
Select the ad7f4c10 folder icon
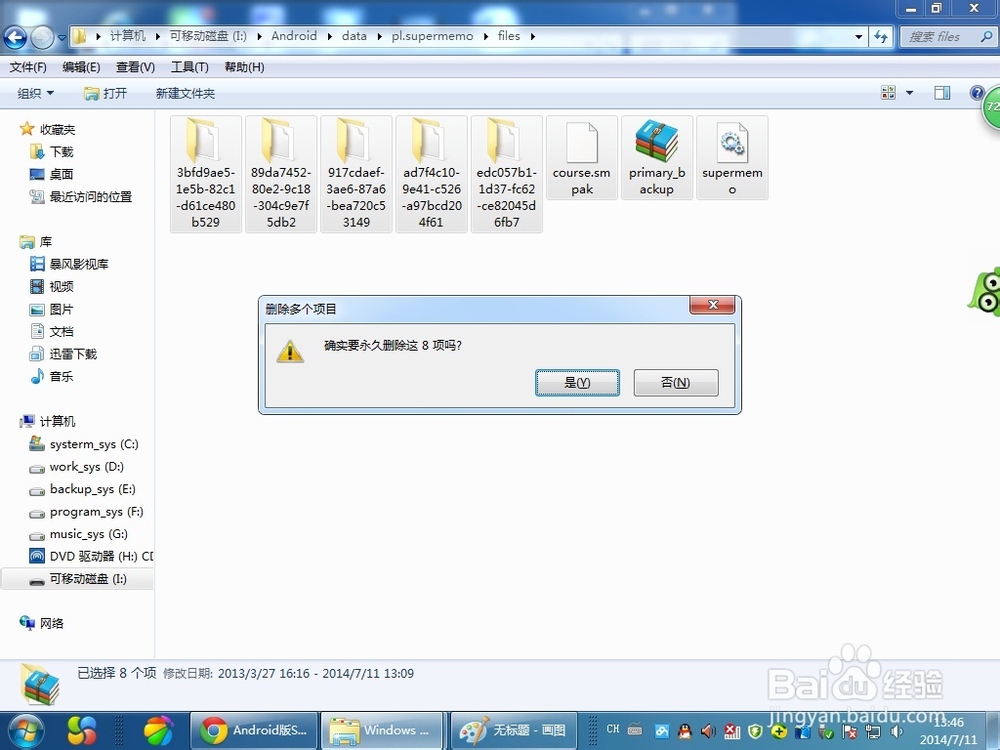(x=430, y=140)
